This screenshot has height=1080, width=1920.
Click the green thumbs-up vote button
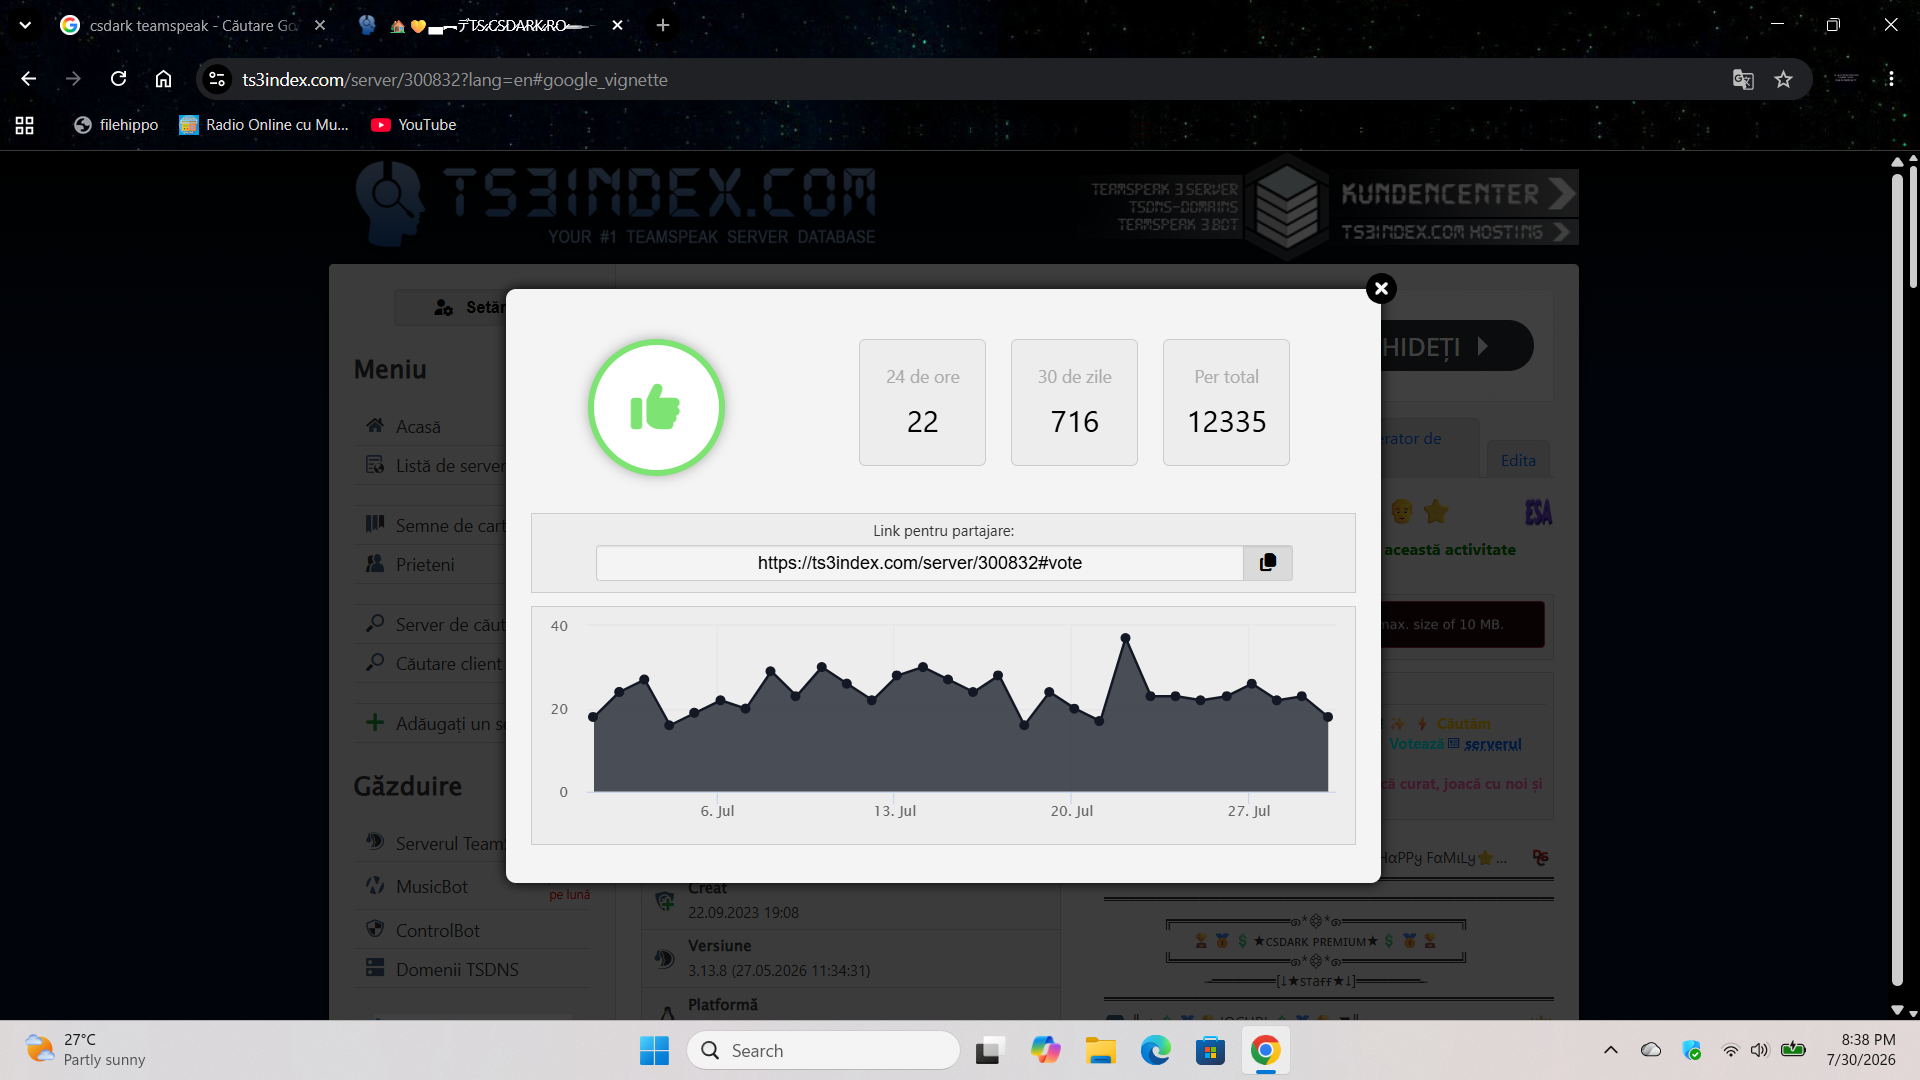pos(656,407)
